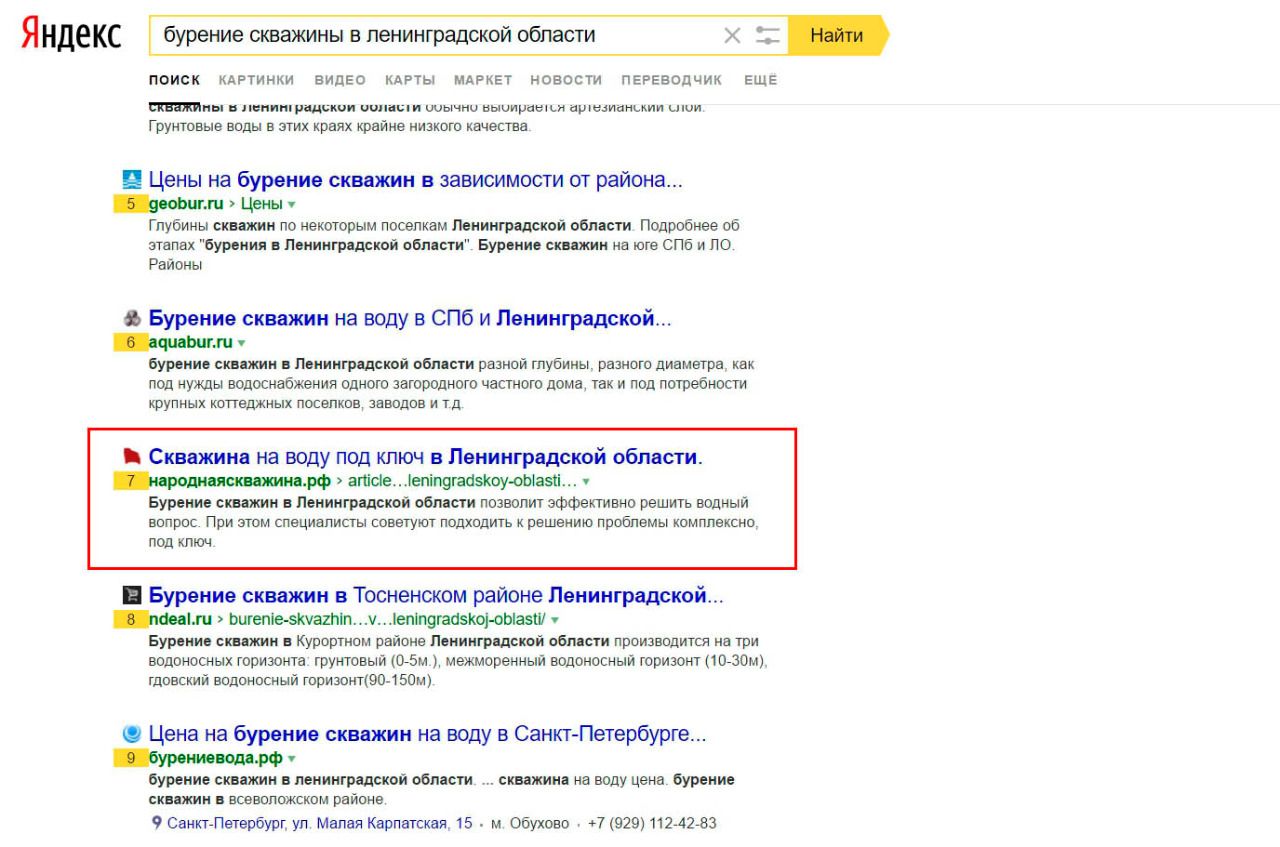Expand the aquabur.ru result dropdown arrow
1280x847 pixels.
click(241, 344)
